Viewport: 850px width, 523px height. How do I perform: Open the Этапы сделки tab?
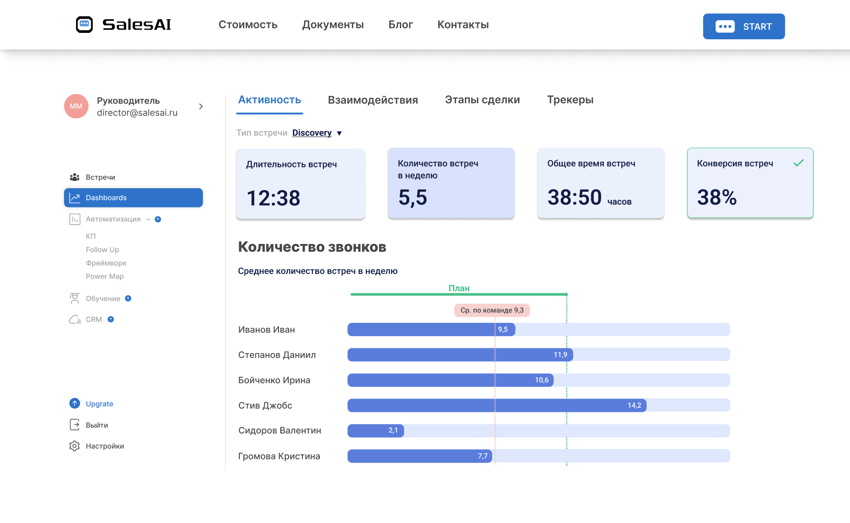(x=482, y=100)
